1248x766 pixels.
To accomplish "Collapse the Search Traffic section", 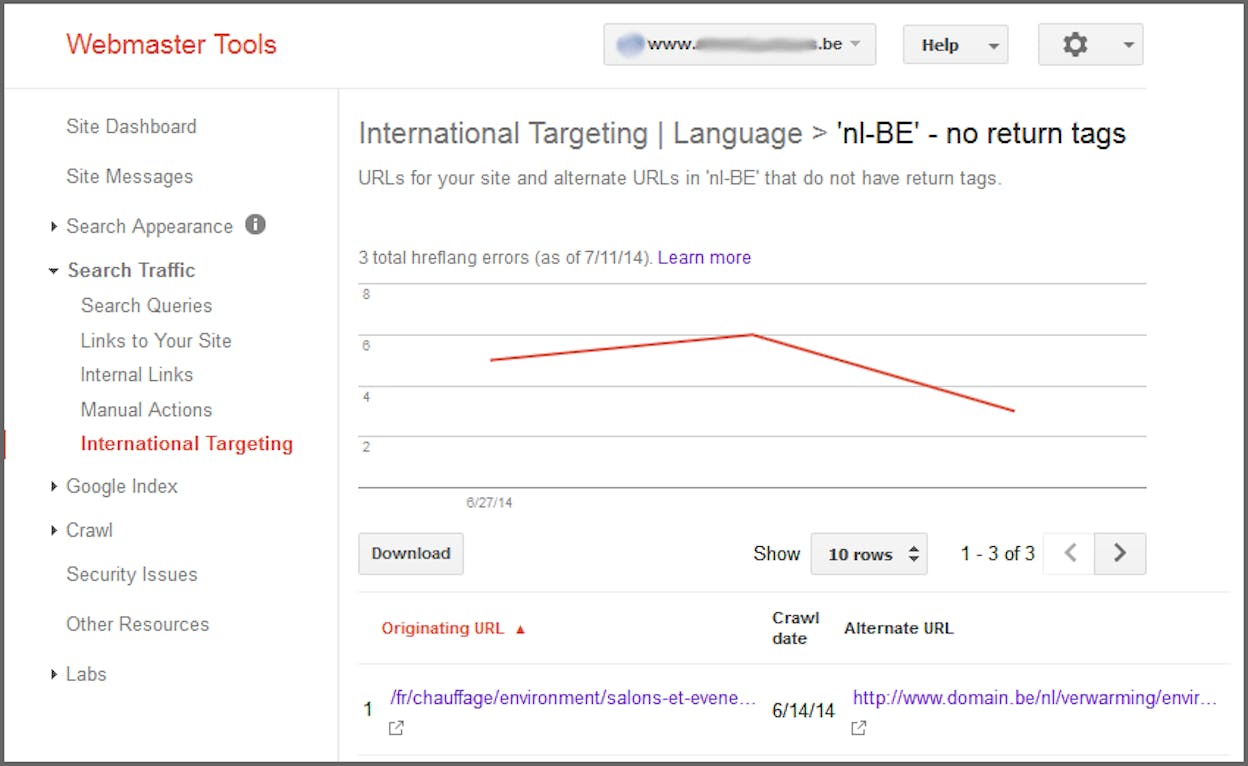I will point(54,271).
